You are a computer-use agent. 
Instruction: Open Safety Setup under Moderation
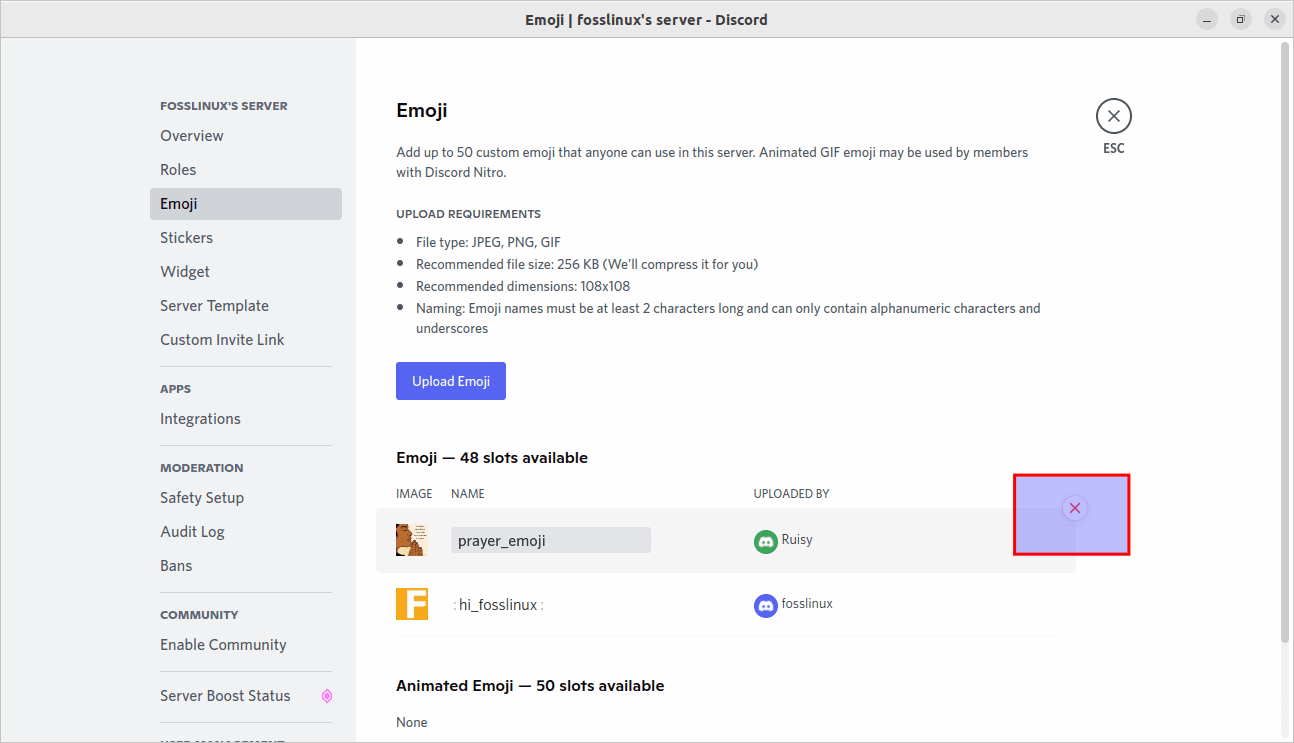coord(246,498)
